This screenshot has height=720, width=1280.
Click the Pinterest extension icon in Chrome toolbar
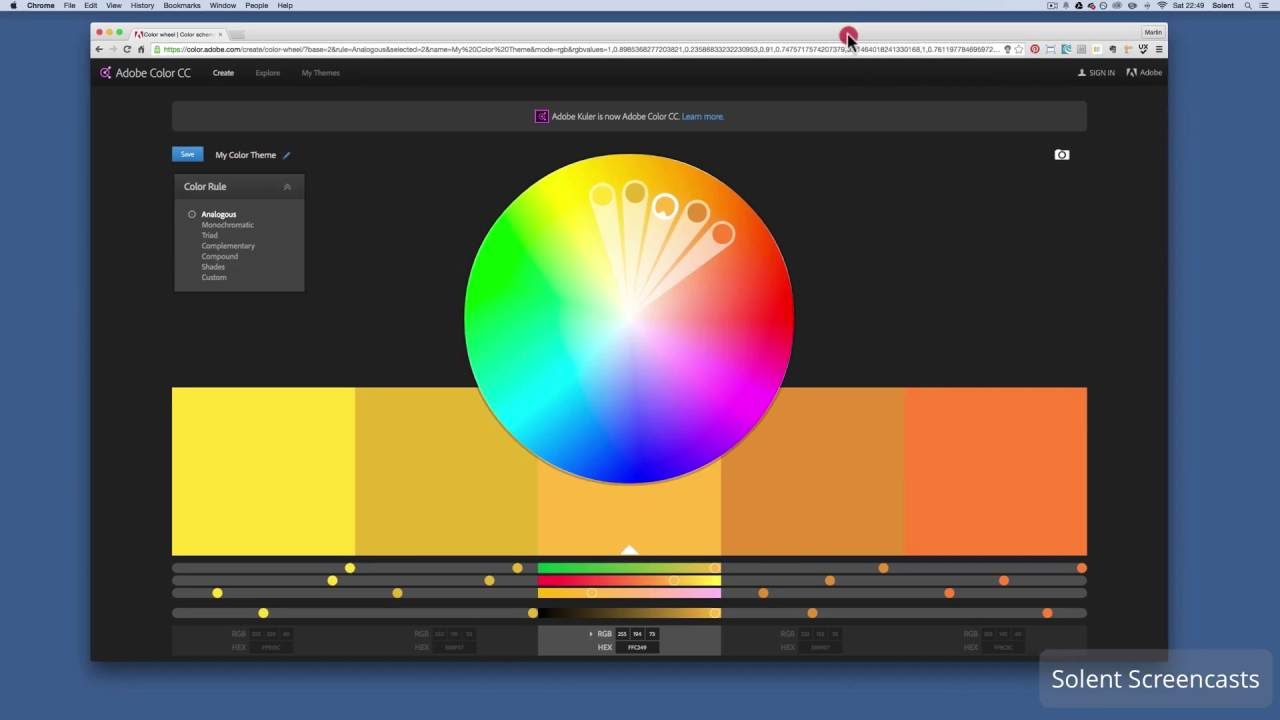tap(1035, 49)
